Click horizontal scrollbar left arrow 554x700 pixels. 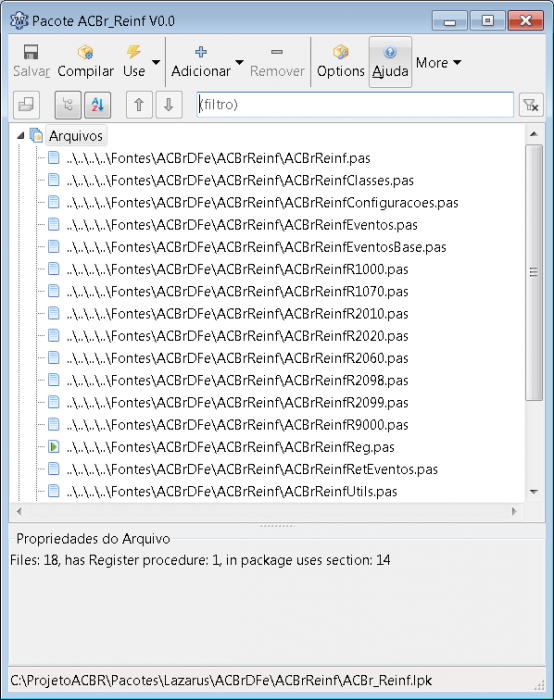(x=19, y=511)
